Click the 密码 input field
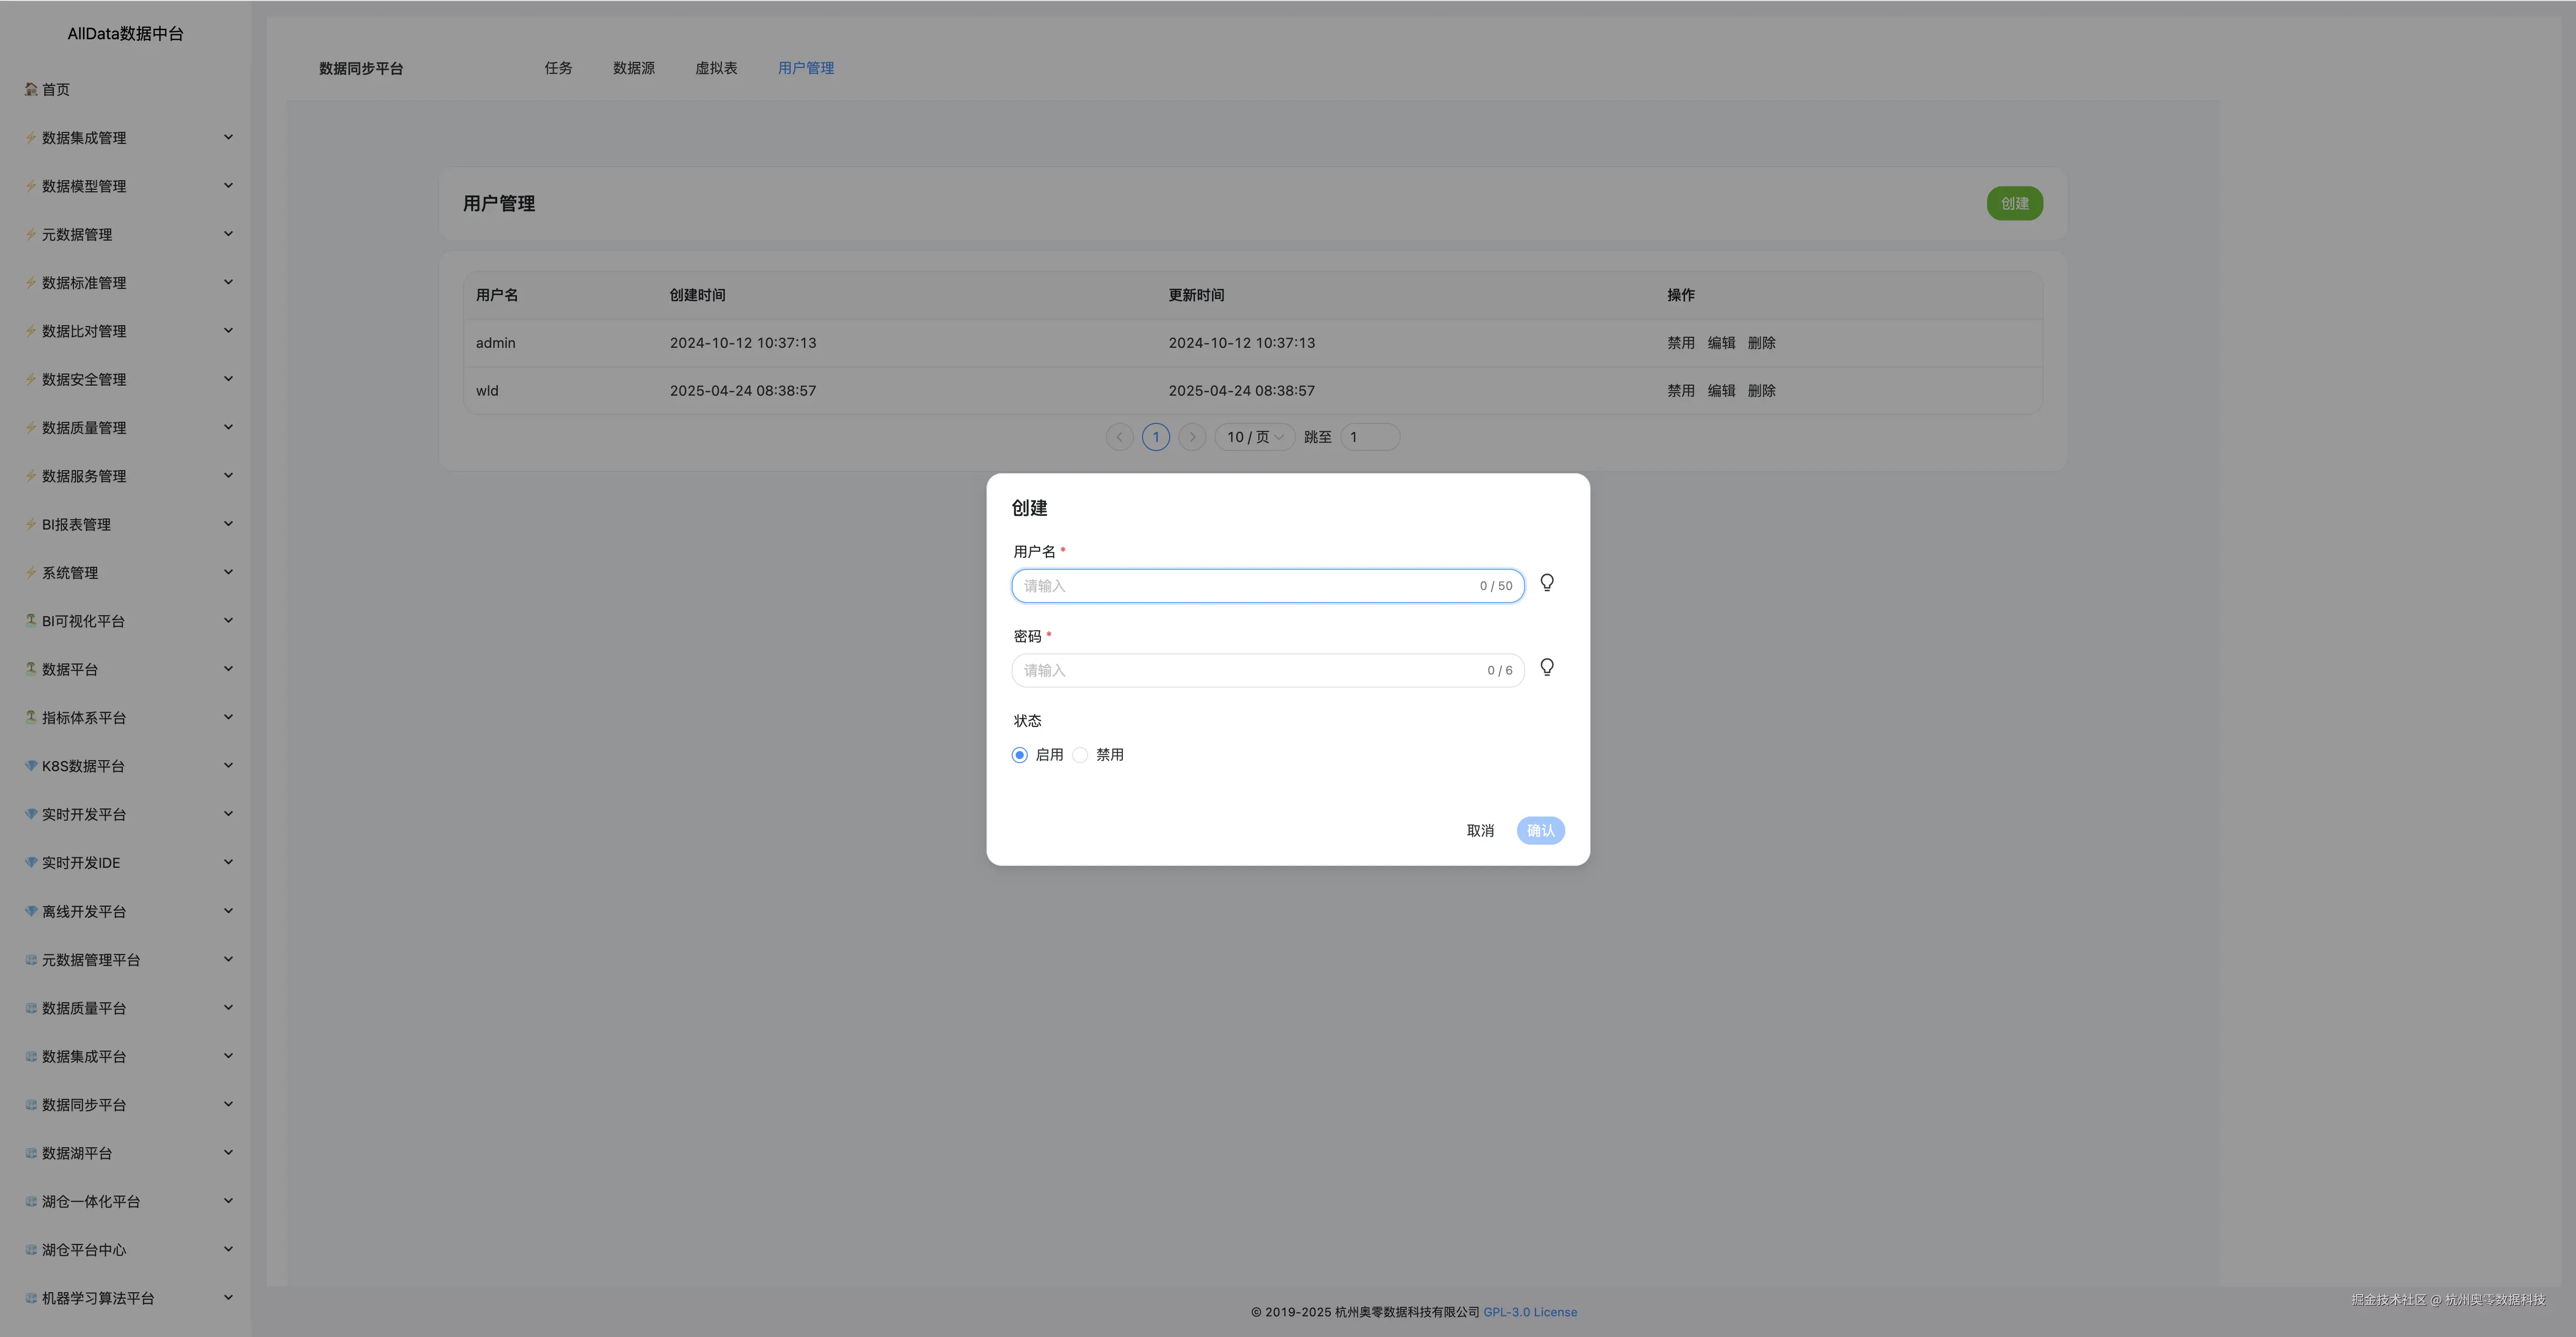 point(1250,671)
